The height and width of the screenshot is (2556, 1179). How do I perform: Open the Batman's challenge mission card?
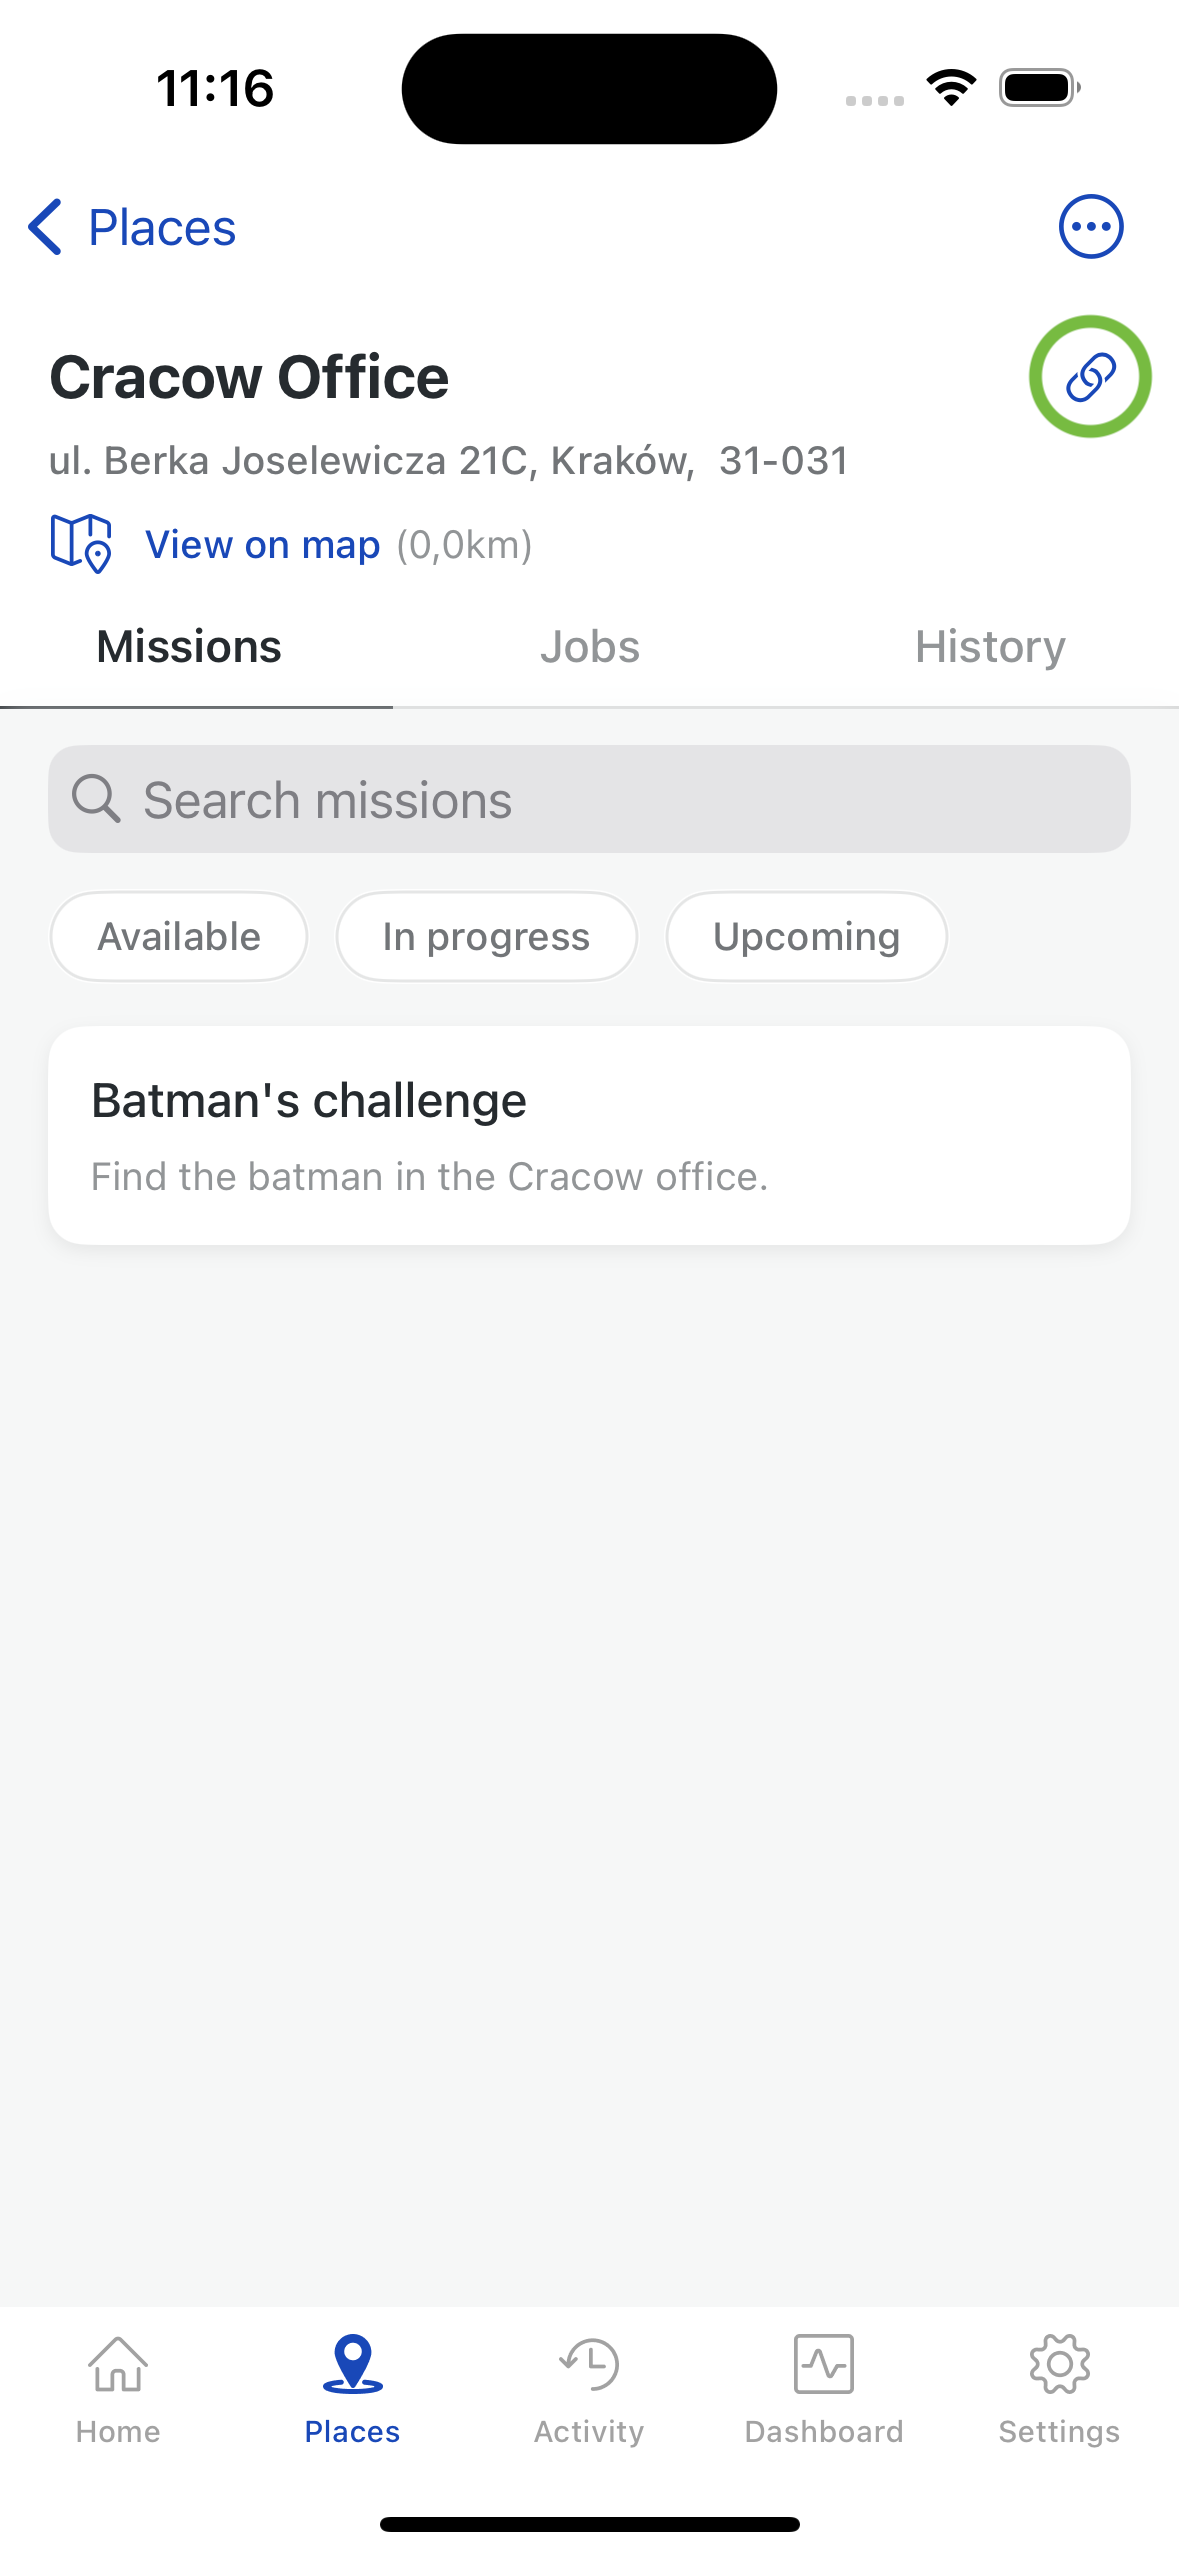coord(590,1136)
